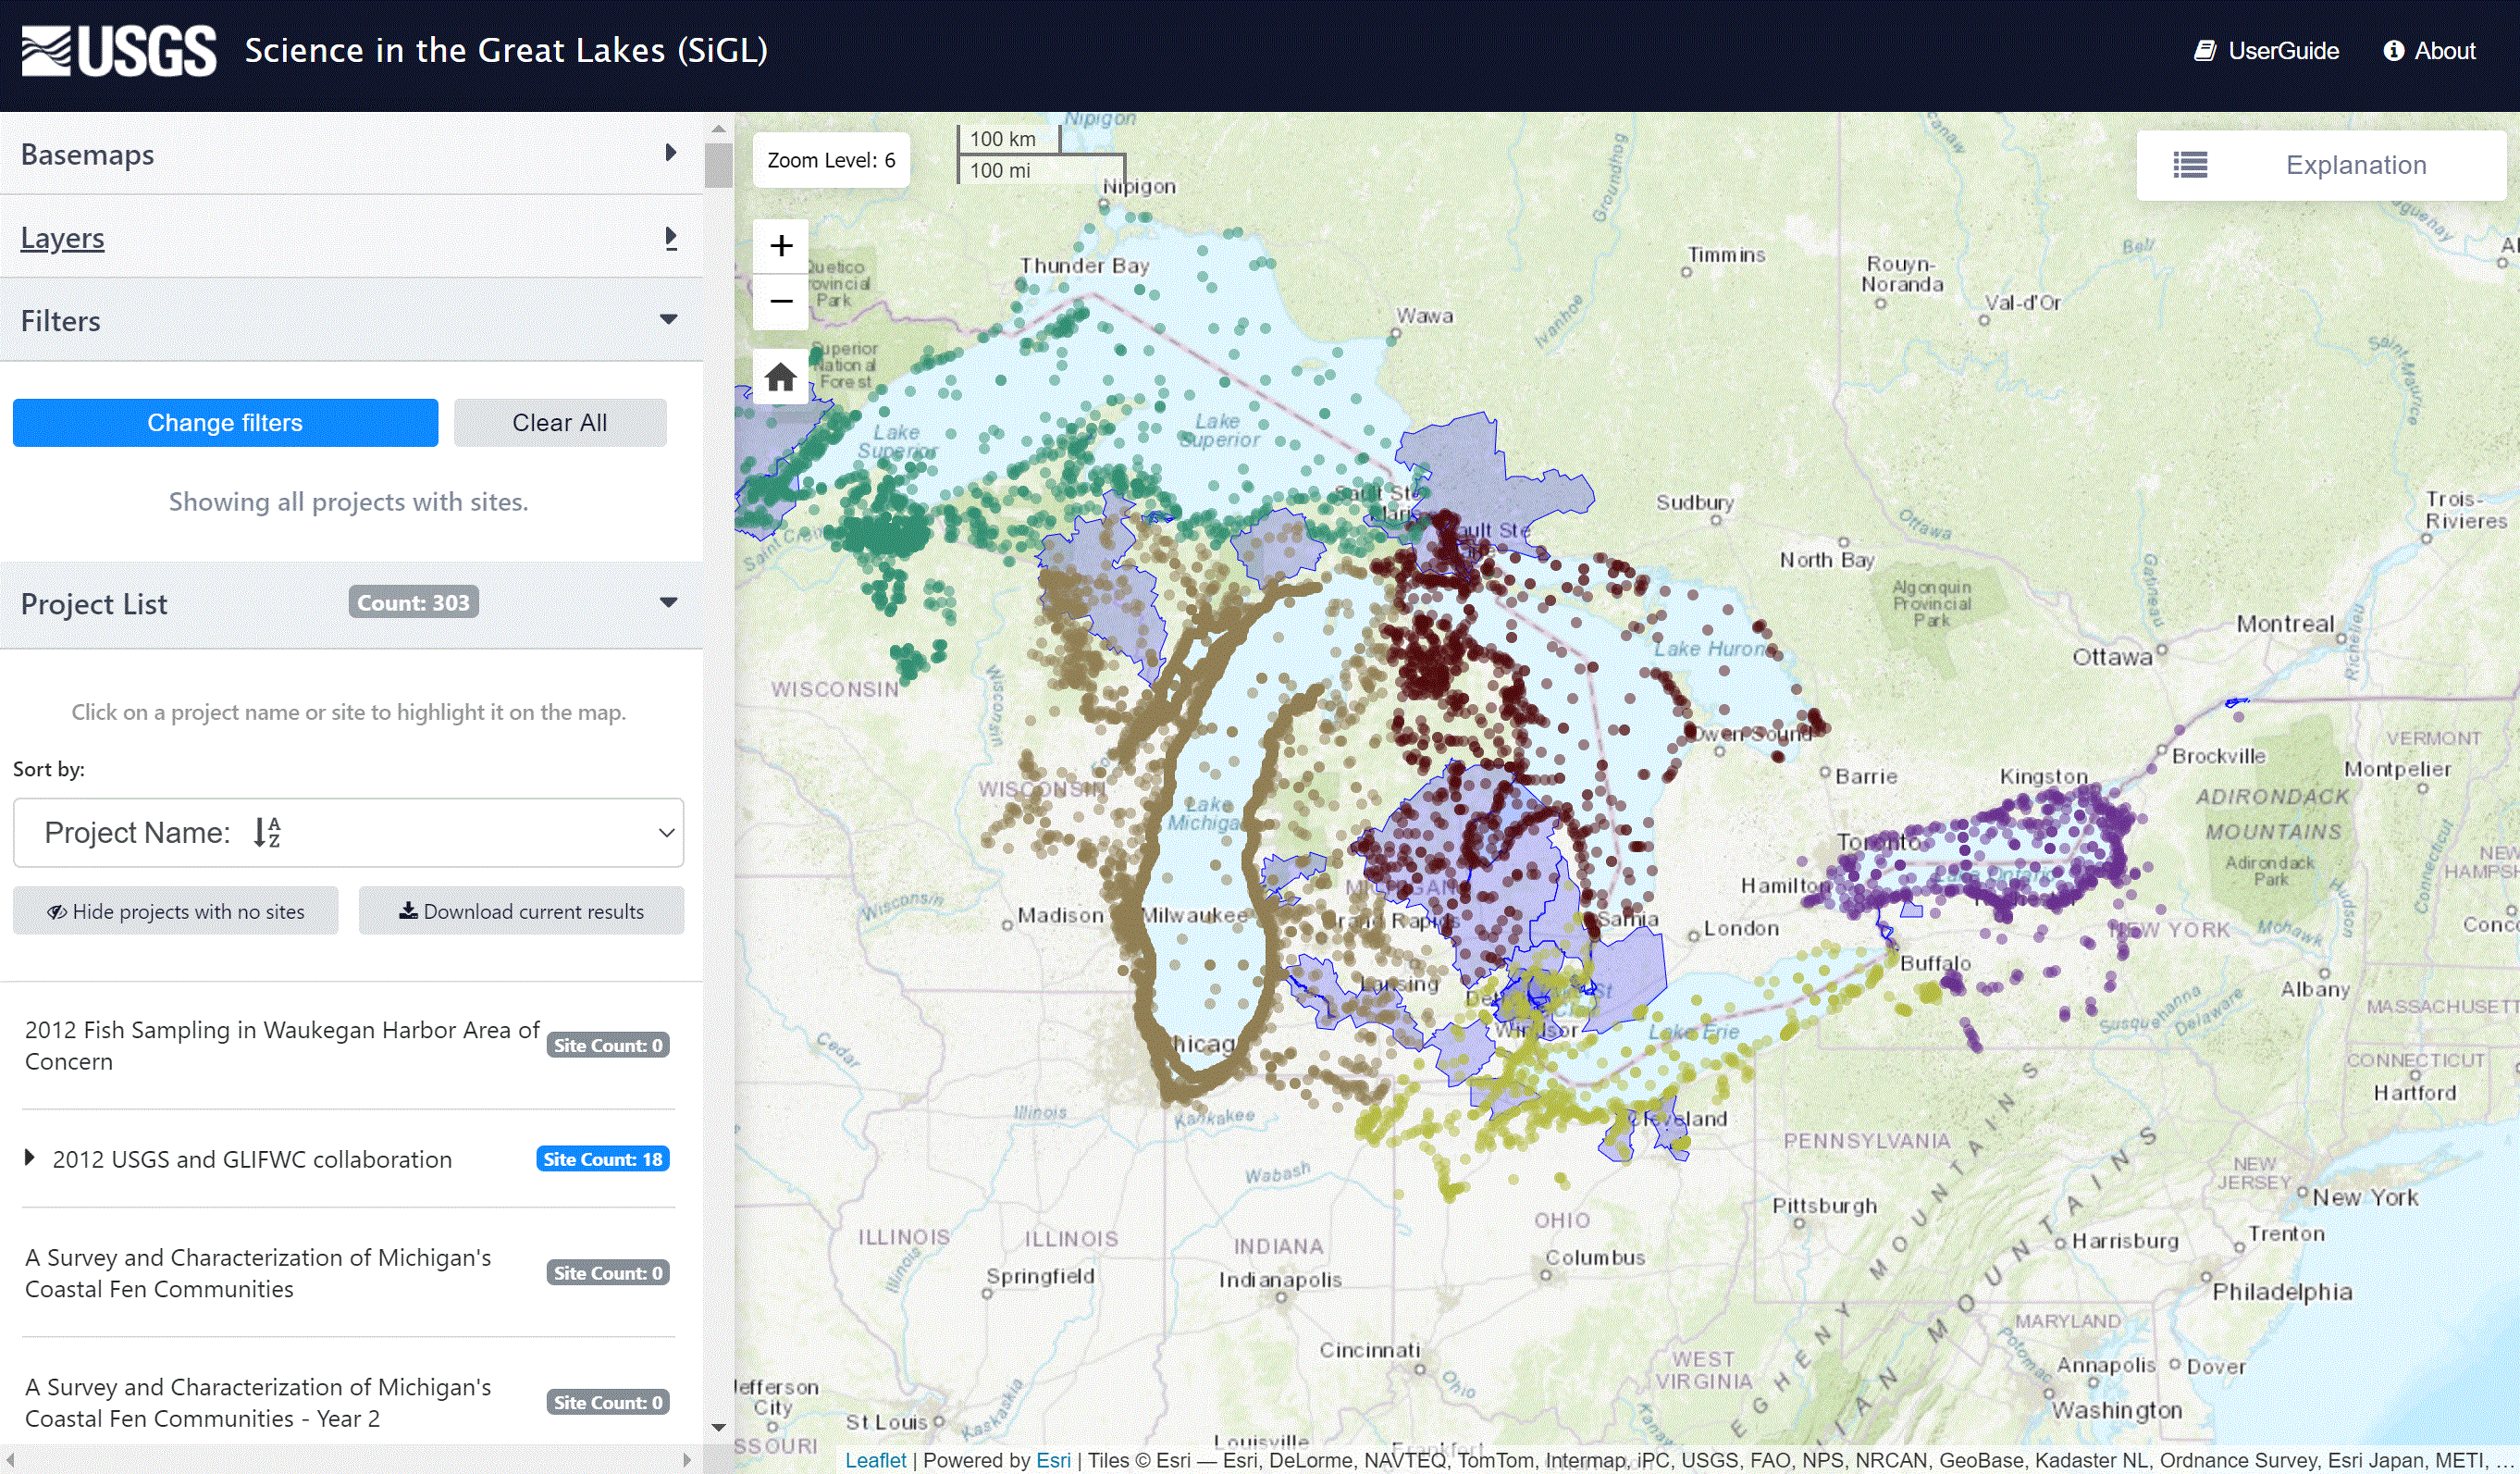Expand the Filters panel dropdown

click(x=670, y=321)
